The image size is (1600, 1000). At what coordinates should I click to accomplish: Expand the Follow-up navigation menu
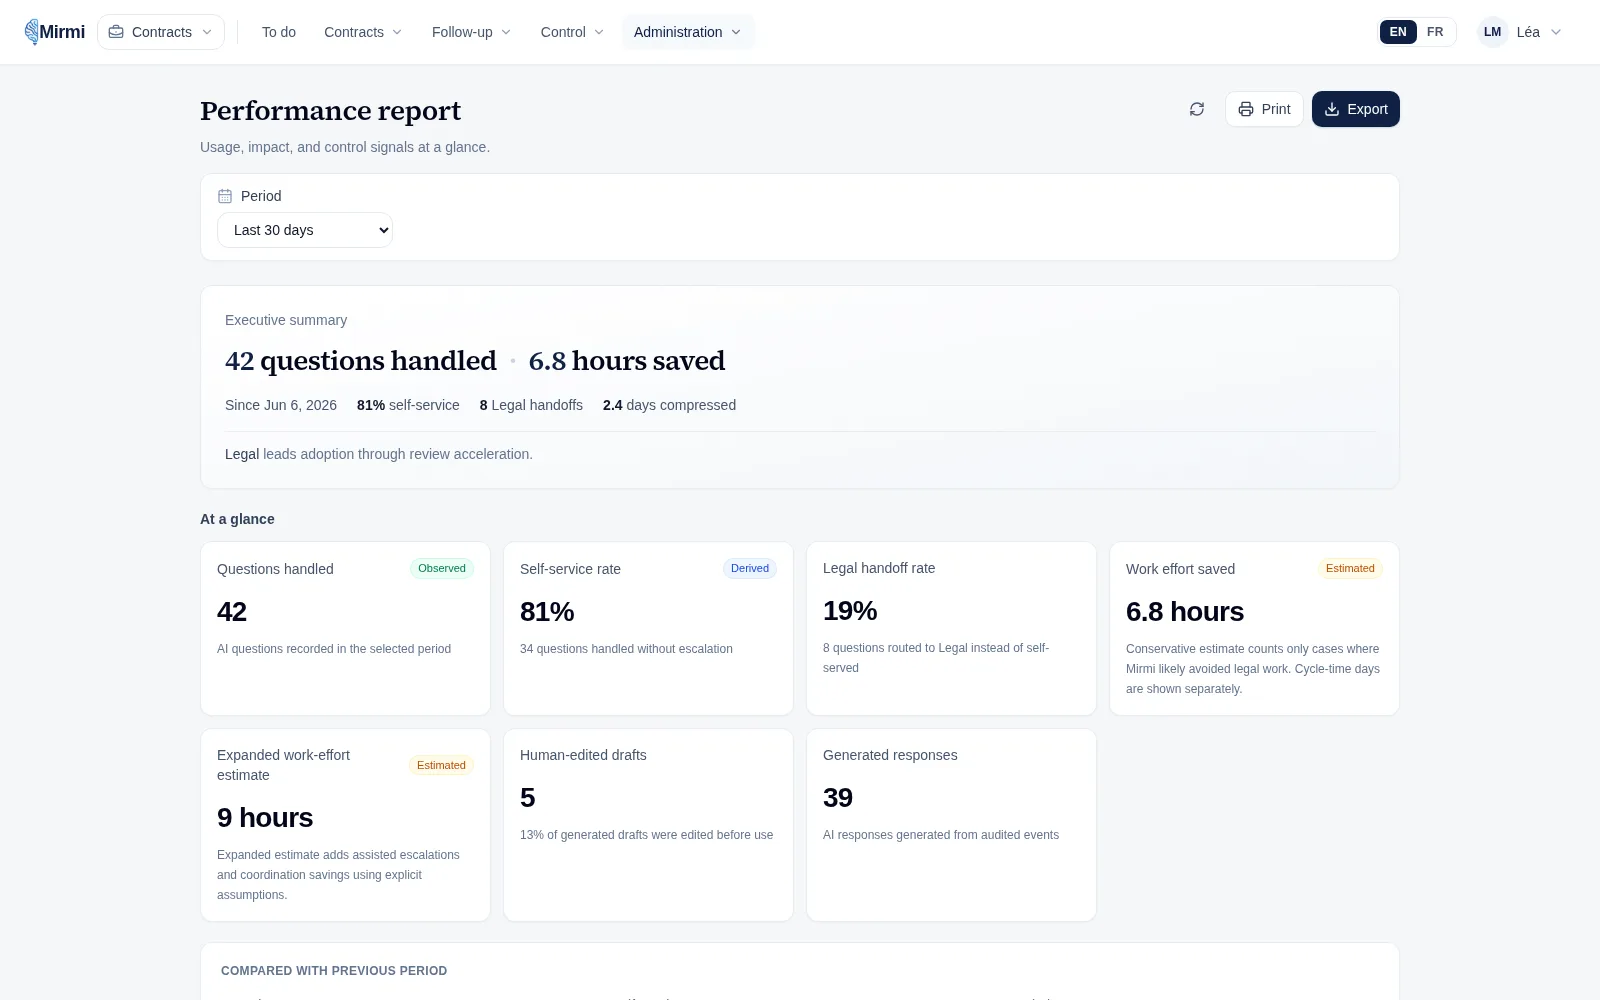coord(471,32)
